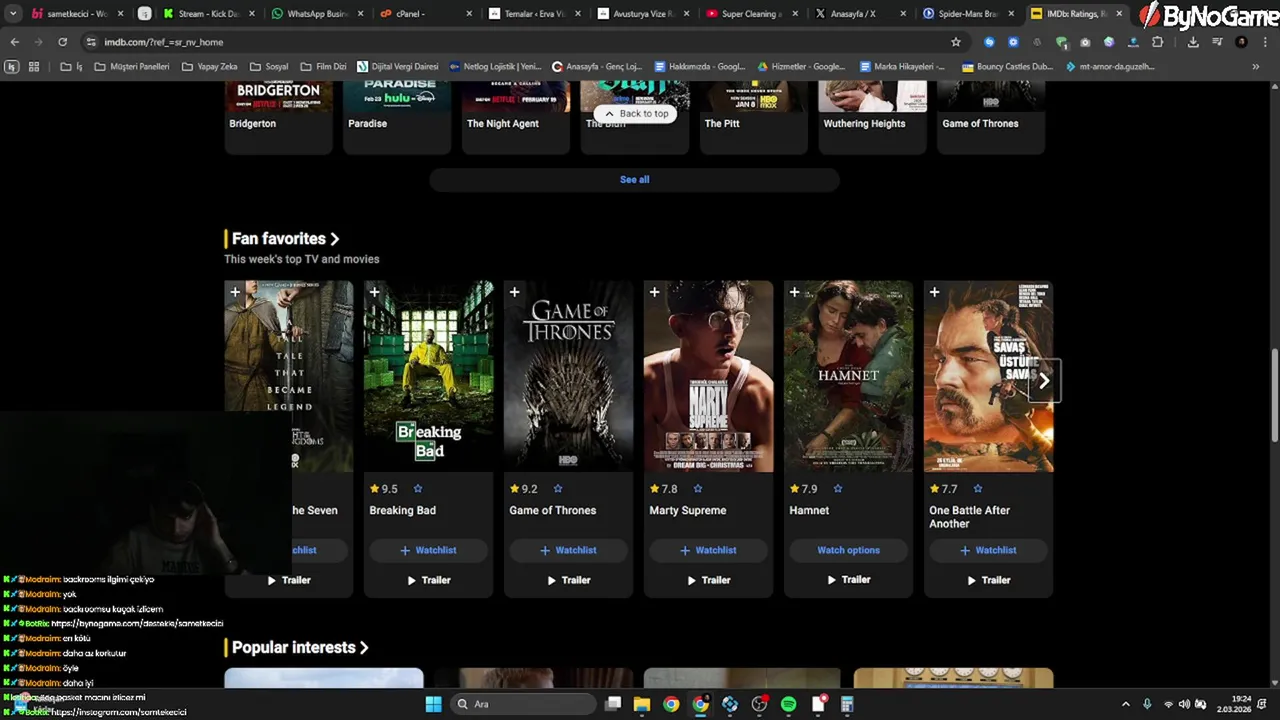Open the Müşteri Panelleri bookmarks folder
Image resolution: width=1280 pixels, height=720 pixels.
click(x=132, y=67)
